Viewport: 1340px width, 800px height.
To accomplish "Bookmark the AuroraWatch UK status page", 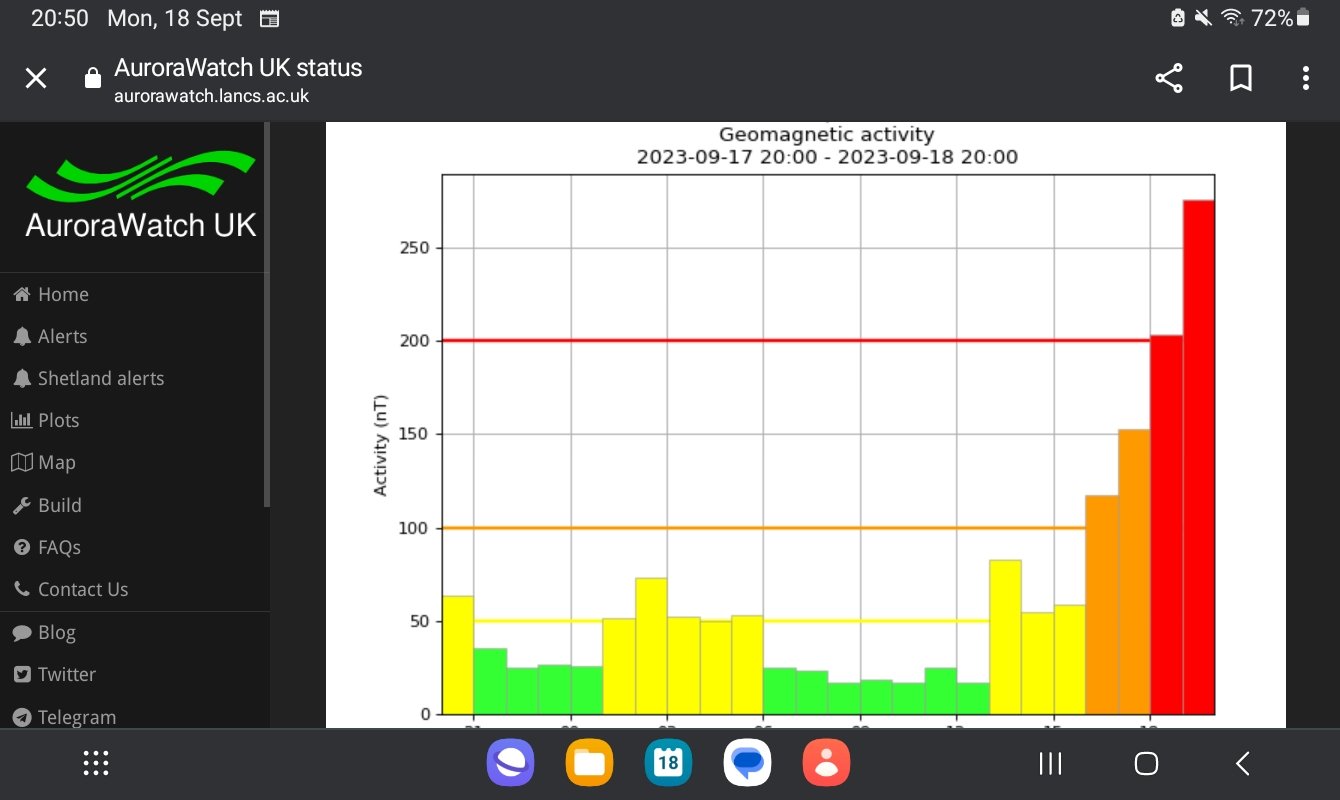I will click(1240, 78).
